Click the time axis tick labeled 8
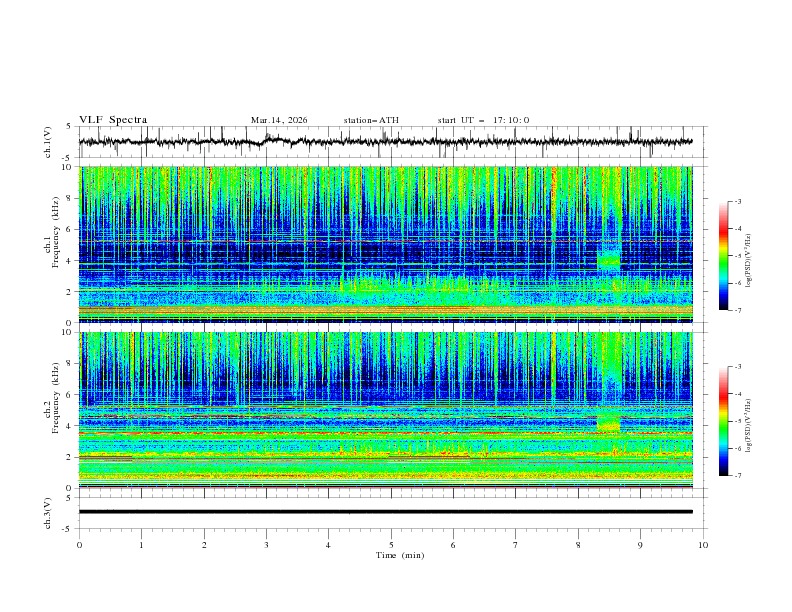The height and width of the screenshot is (612, 792). 578,545
